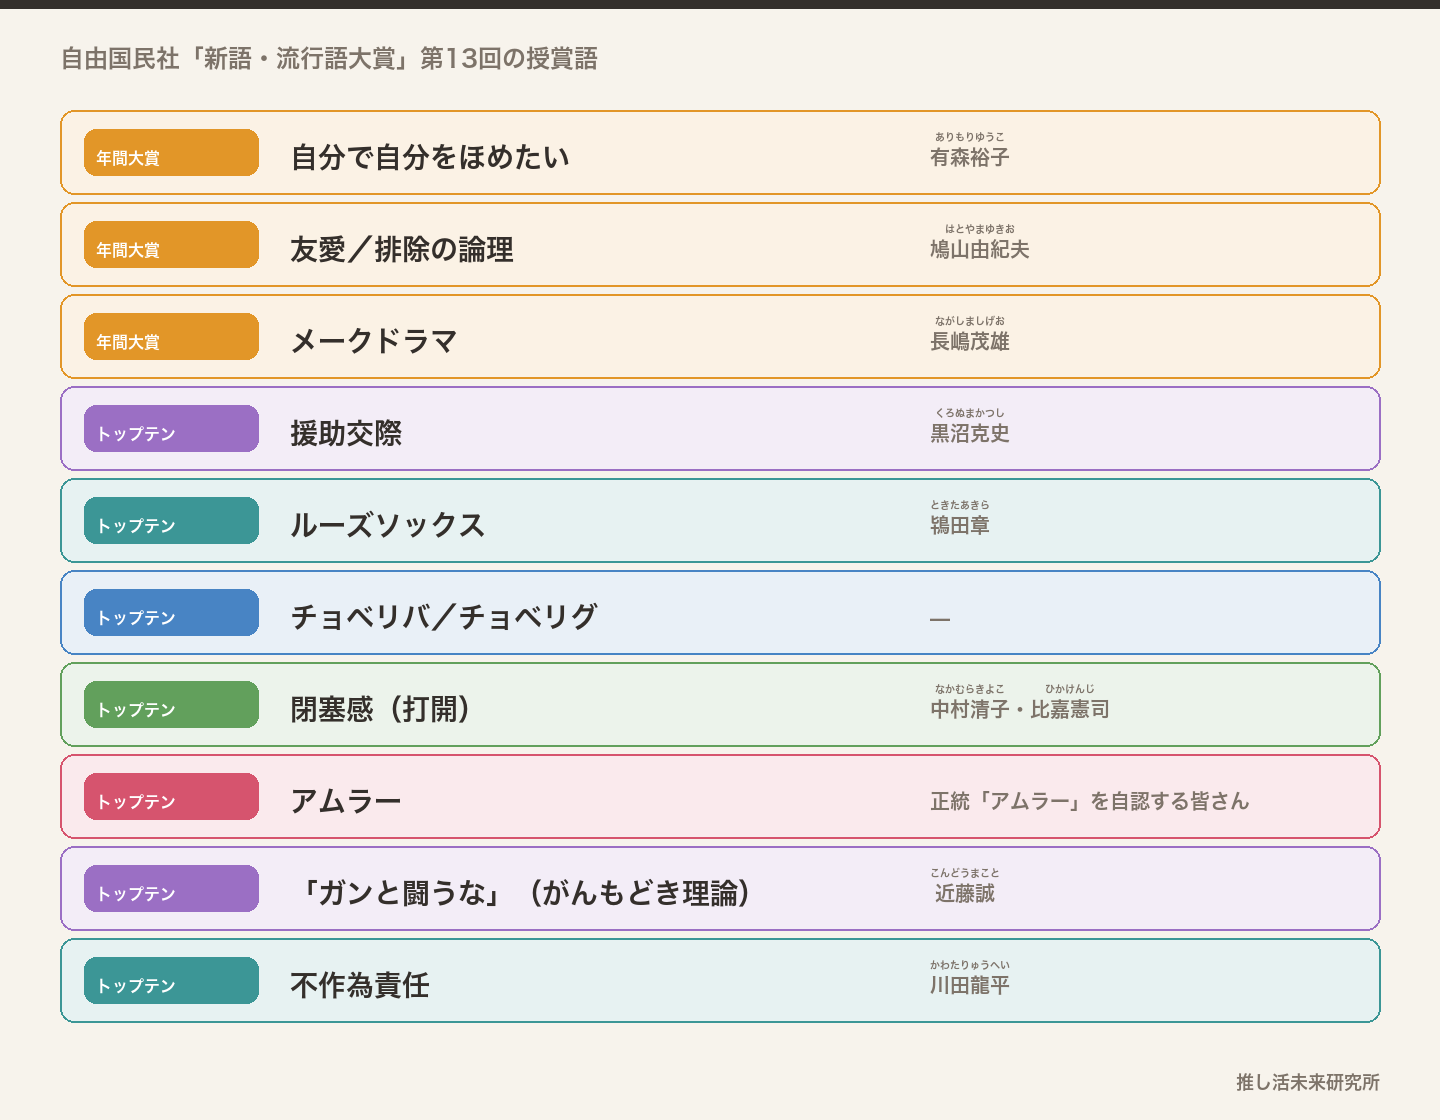Image resolution: width=1440 pixels, height=1120 pixels.
Task: Click the トップテン badge beside ルーズソックス
Action: (171, 521)
